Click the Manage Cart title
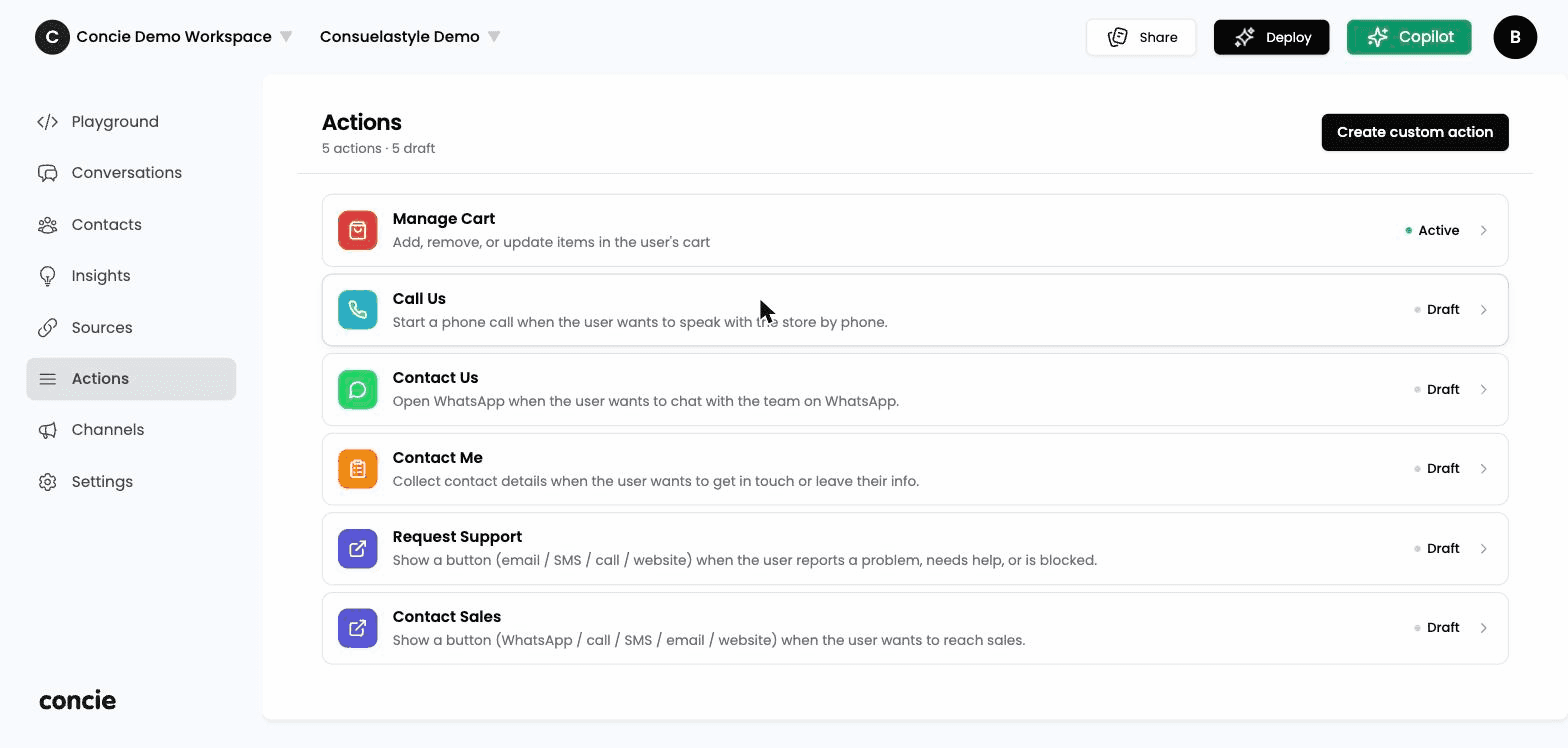The width and height of the screenshot is (1568, 748). [444, 219]
